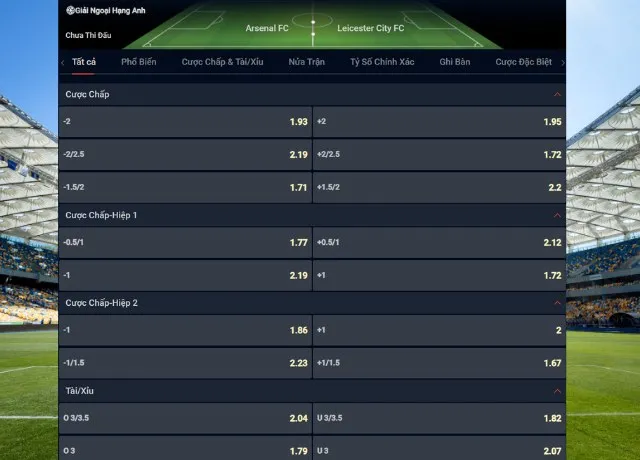The image size is (640, 460).
Task: Pick the -2 handicap at odds 1.93
Action: 185,122
